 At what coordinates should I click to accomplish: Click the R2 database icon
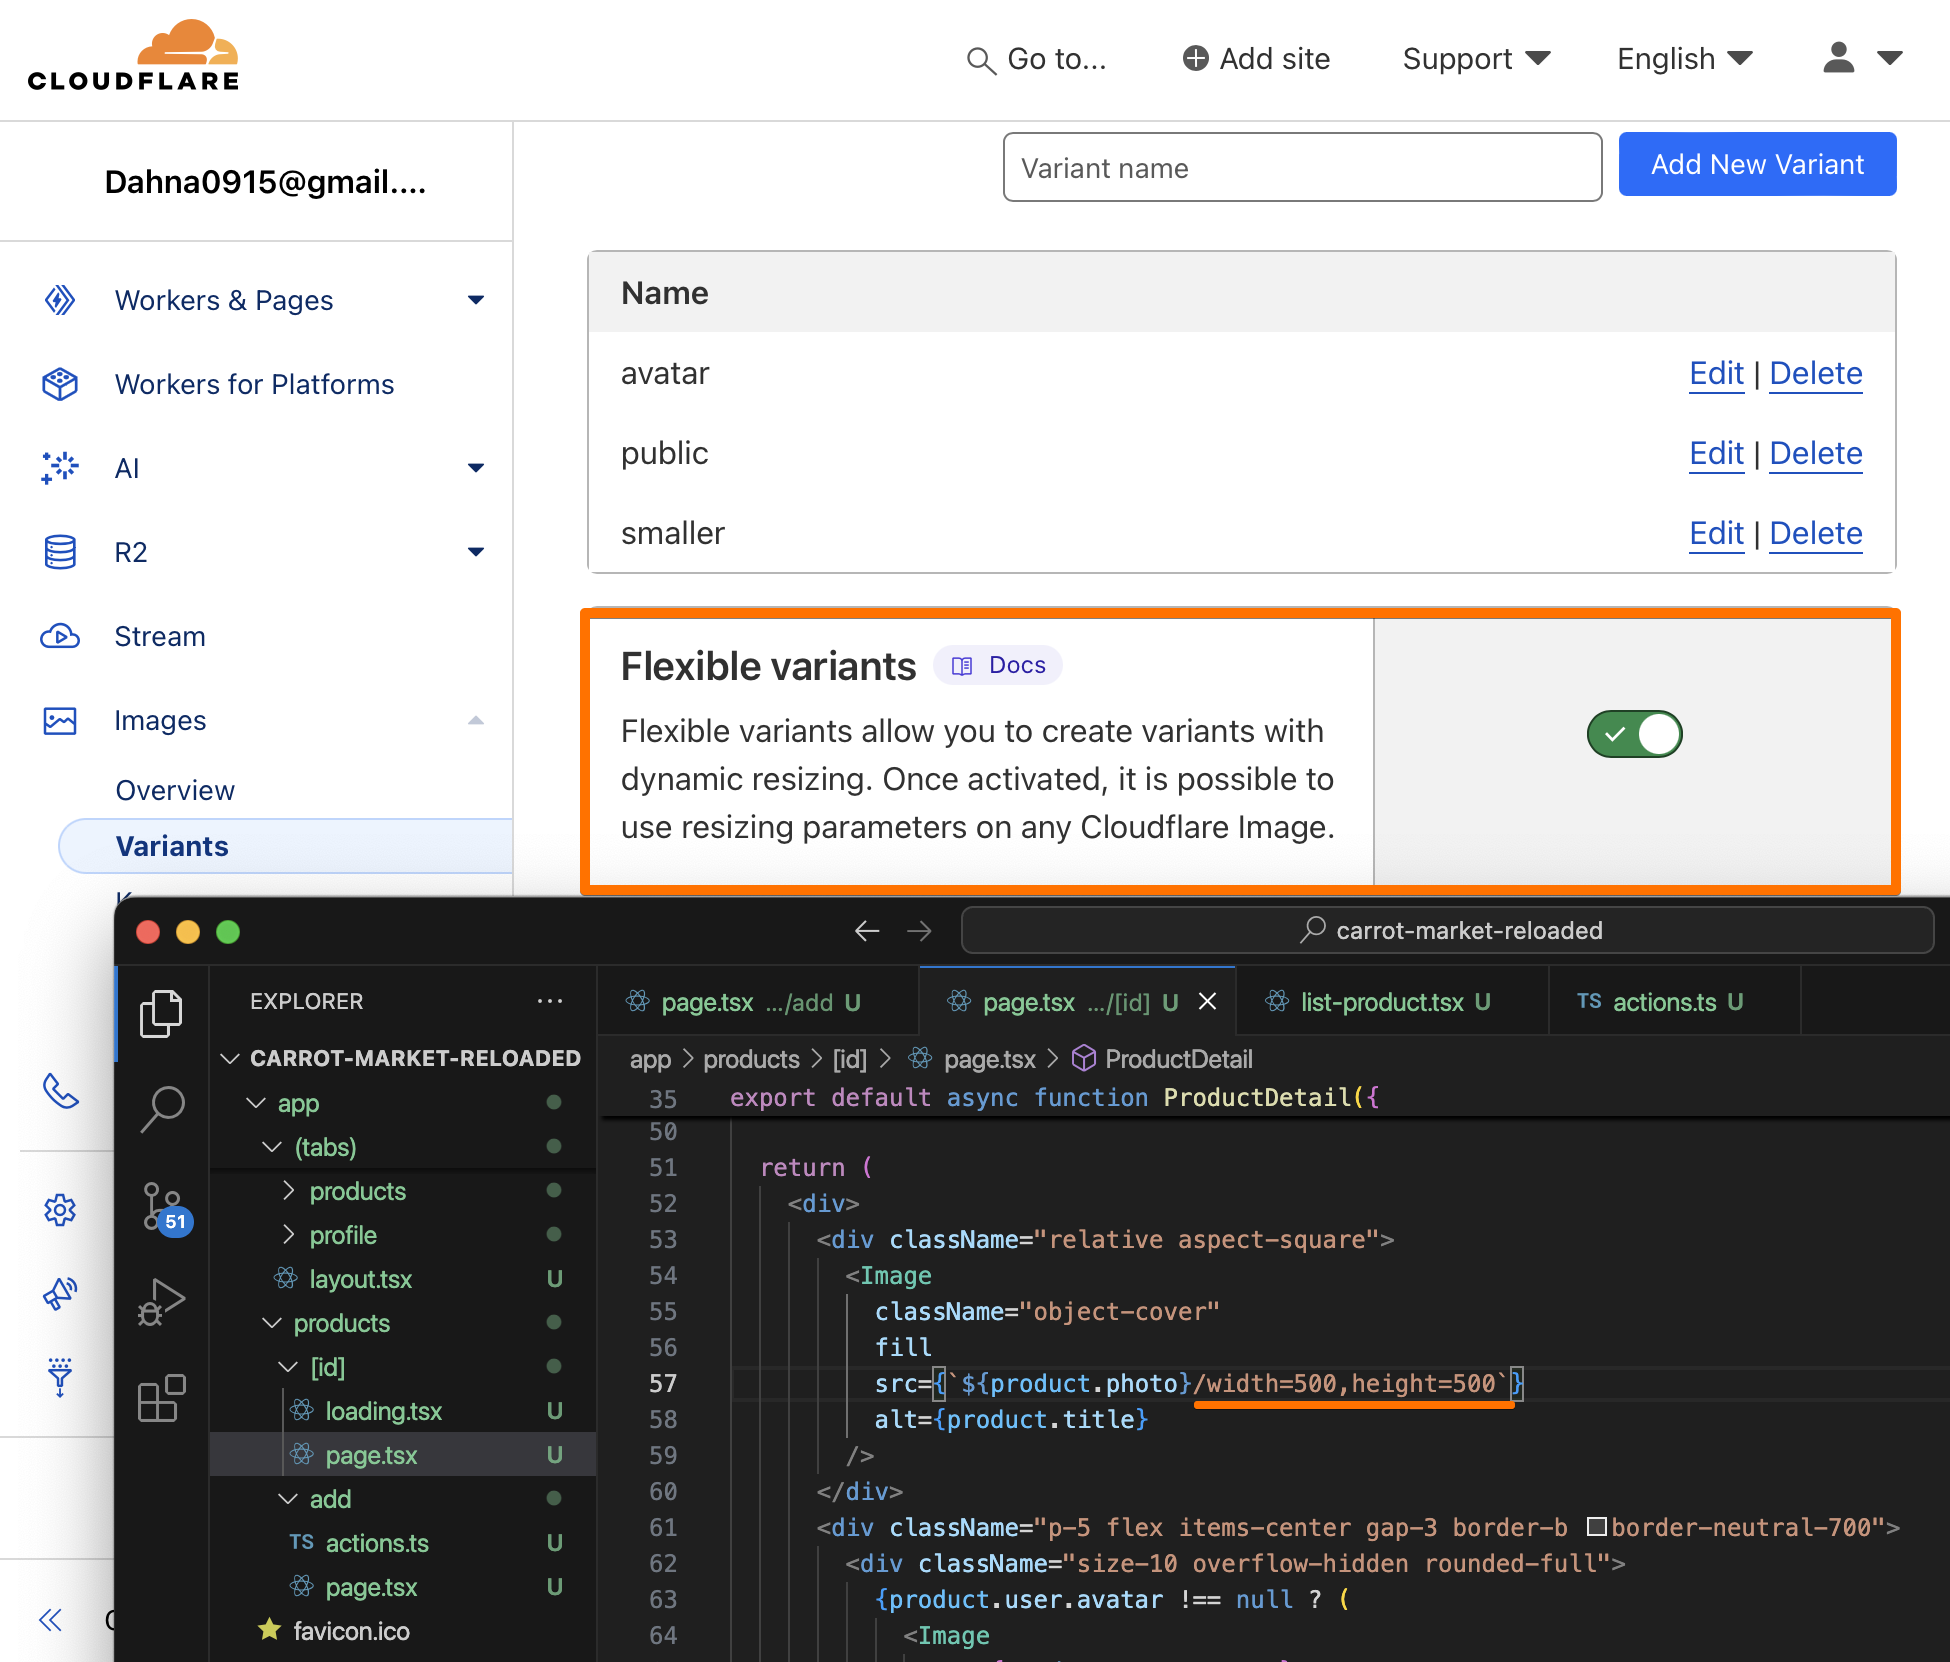[x=60, y=552]
